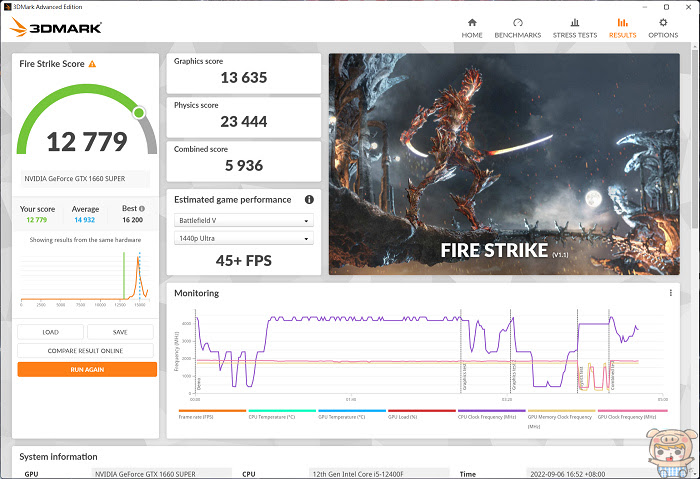
Task: Toggle CPU Temperature legend line
Action: coord(282,414)
